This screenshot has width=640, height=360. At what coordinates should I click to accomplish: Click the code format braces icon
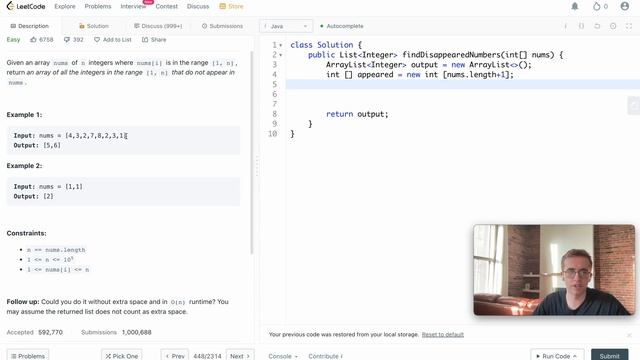click(x=581, y=26)
